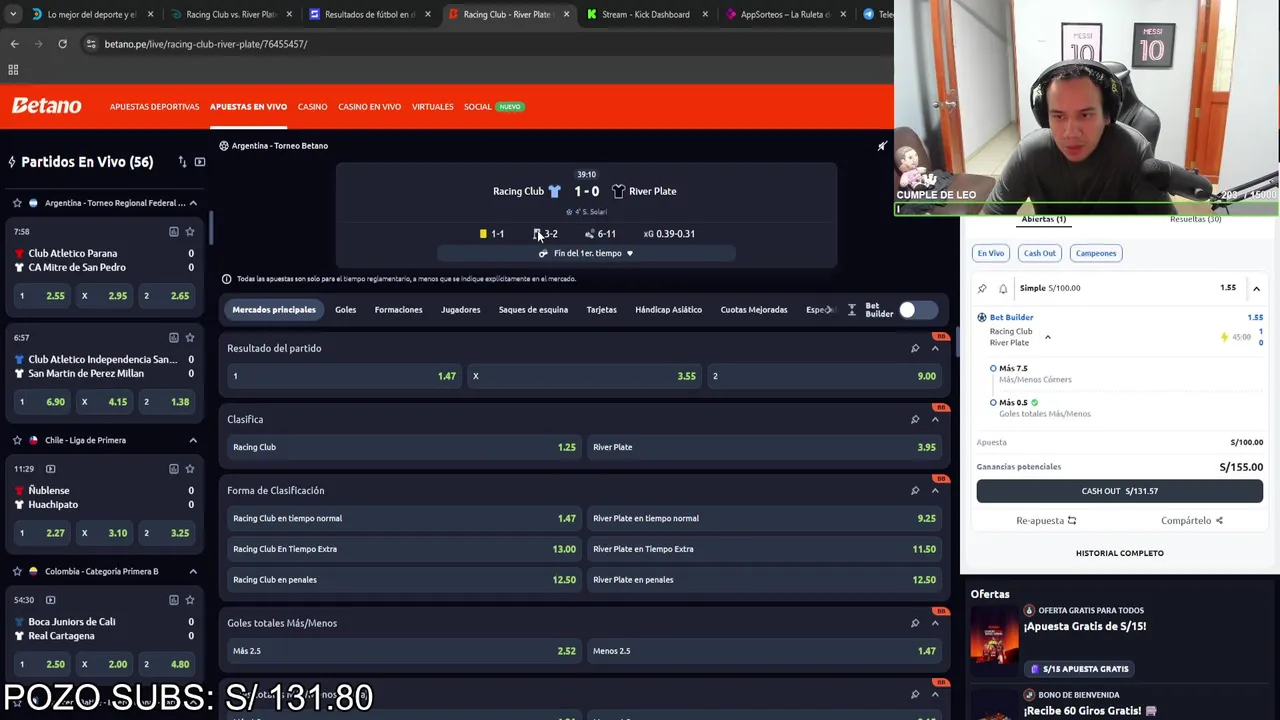The width and height of the screenshot is (1280, 720).
Task: Filter bets by En Vivo chip
Action: coord(990,253)
